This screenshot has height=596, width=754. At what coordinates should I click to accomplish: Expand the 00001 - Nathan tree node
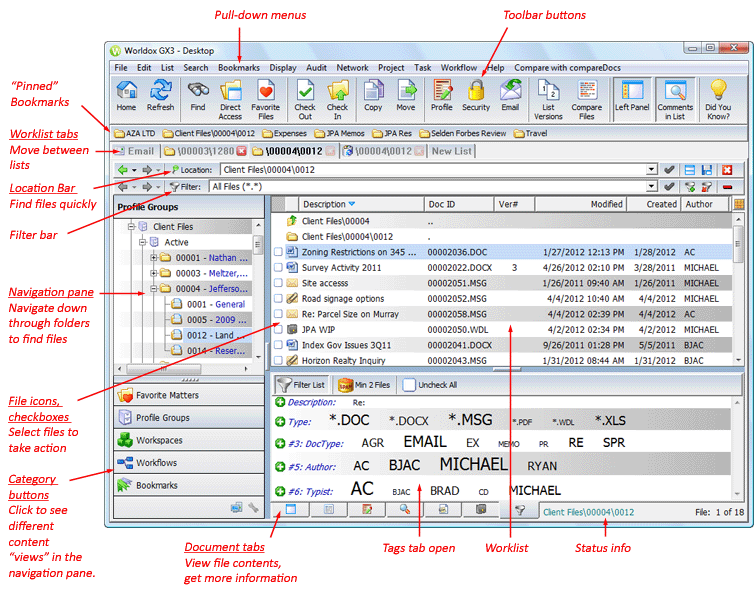click(x=154, y=258)
